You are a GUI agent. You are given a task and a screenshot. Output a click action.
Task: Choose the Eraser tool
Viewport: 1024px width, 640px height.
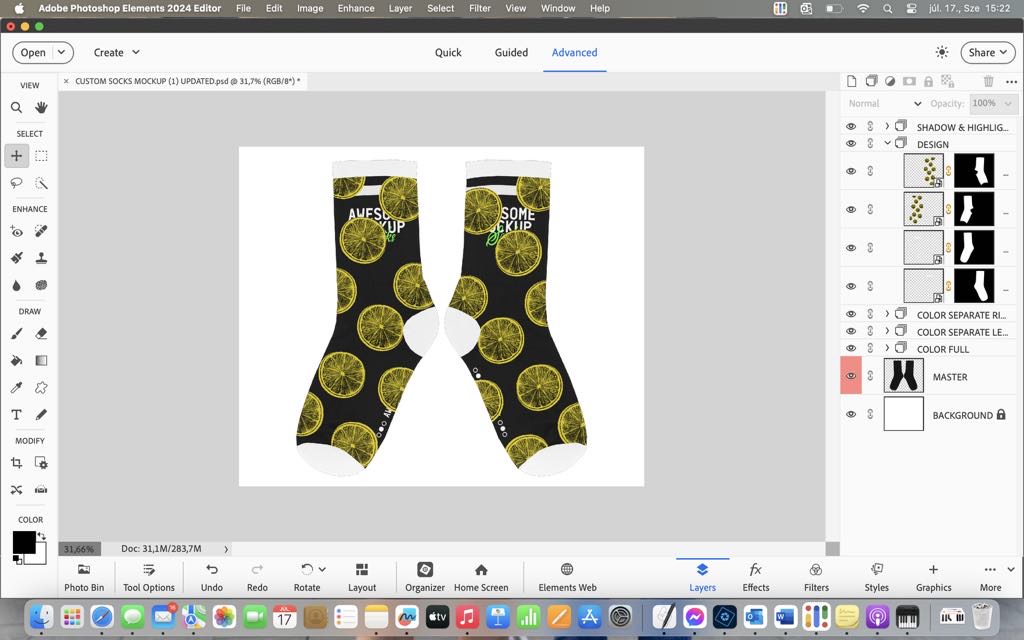pyautogui.click(x=41, y=333)
